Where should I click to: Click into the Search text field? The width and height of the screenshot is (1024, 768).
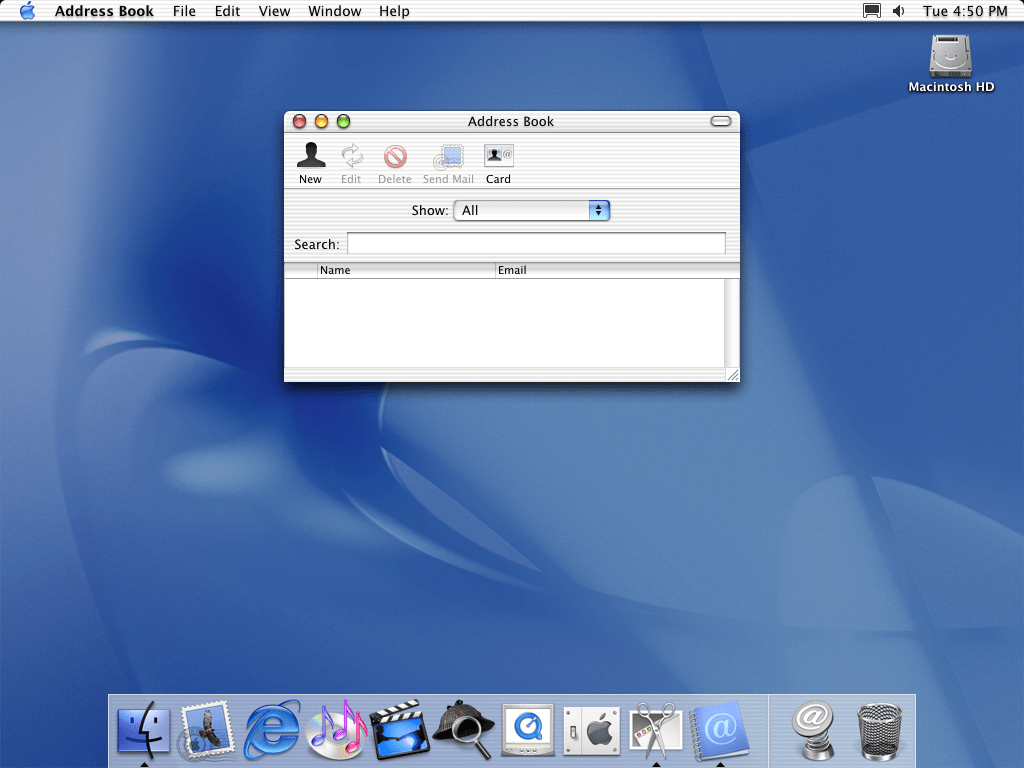[x=536, y=244]
